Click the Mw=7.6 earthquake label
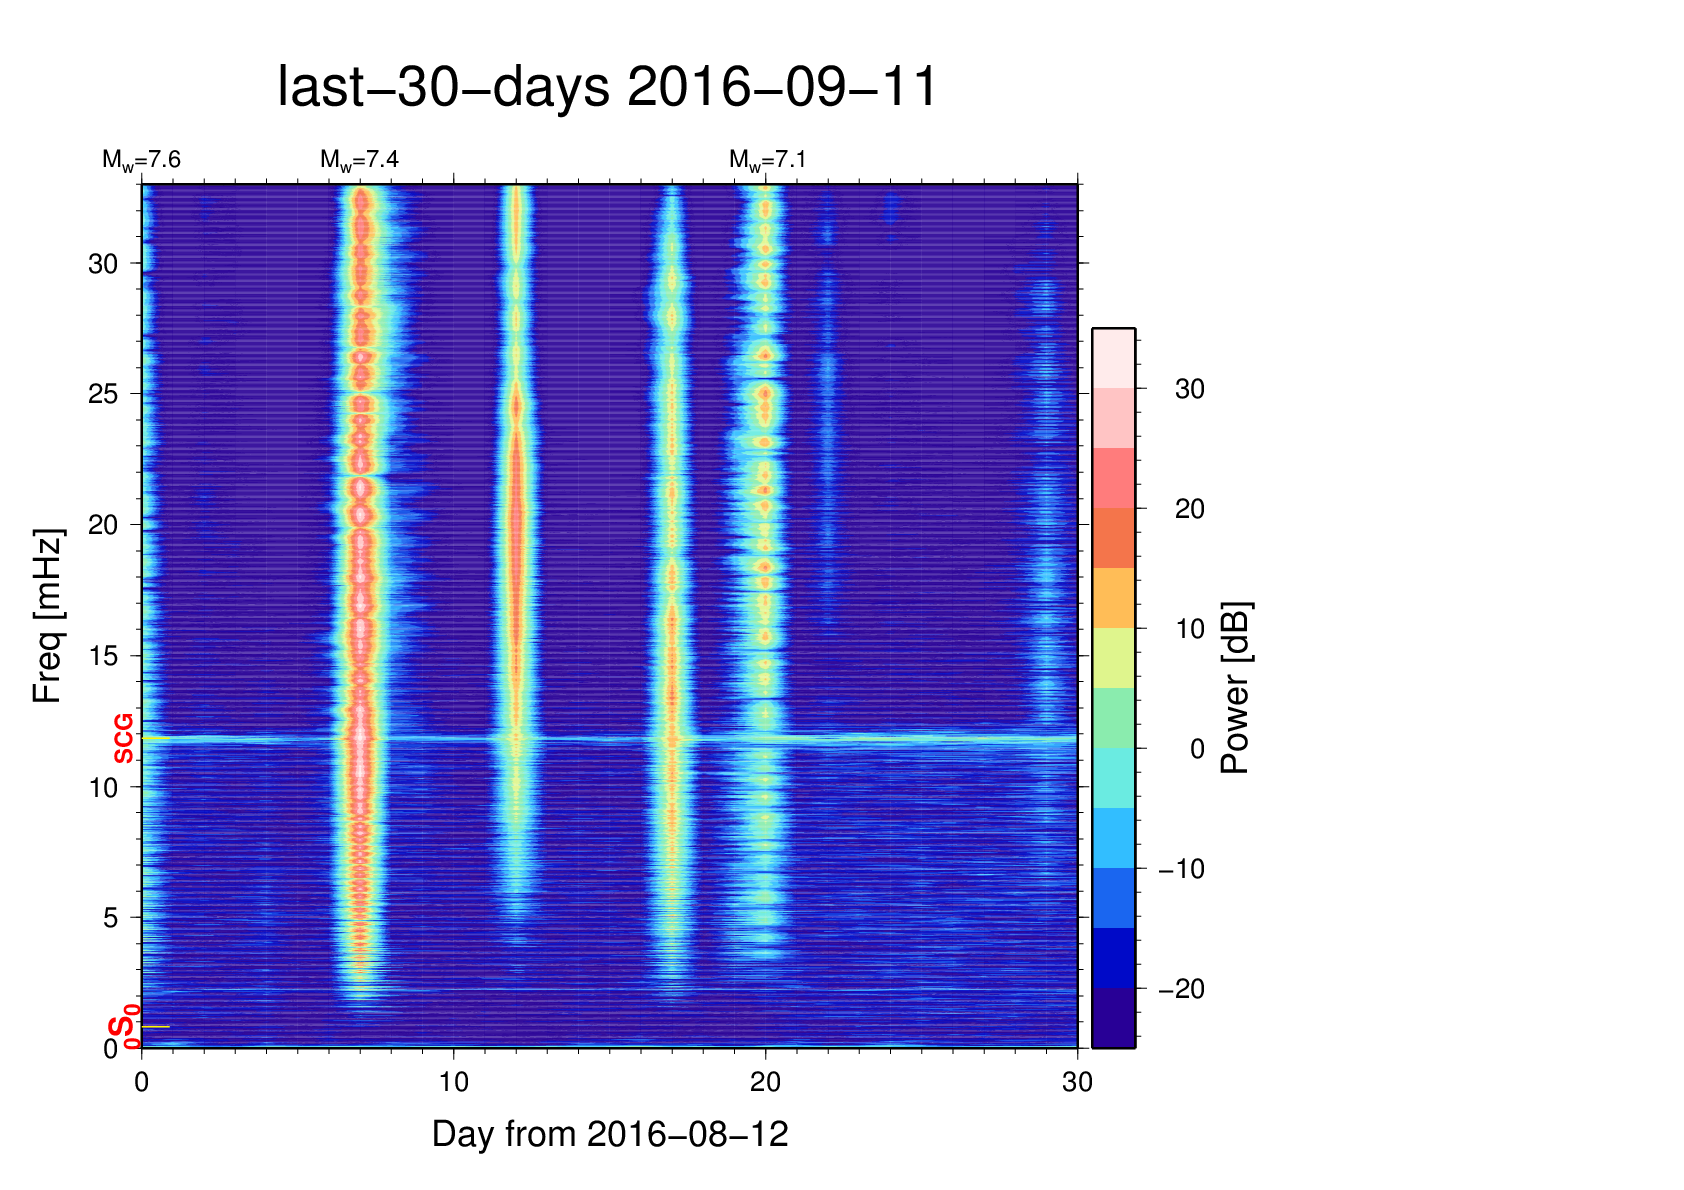The width and height of the screenshot is (1684, 1190). [x=141, y=160]
